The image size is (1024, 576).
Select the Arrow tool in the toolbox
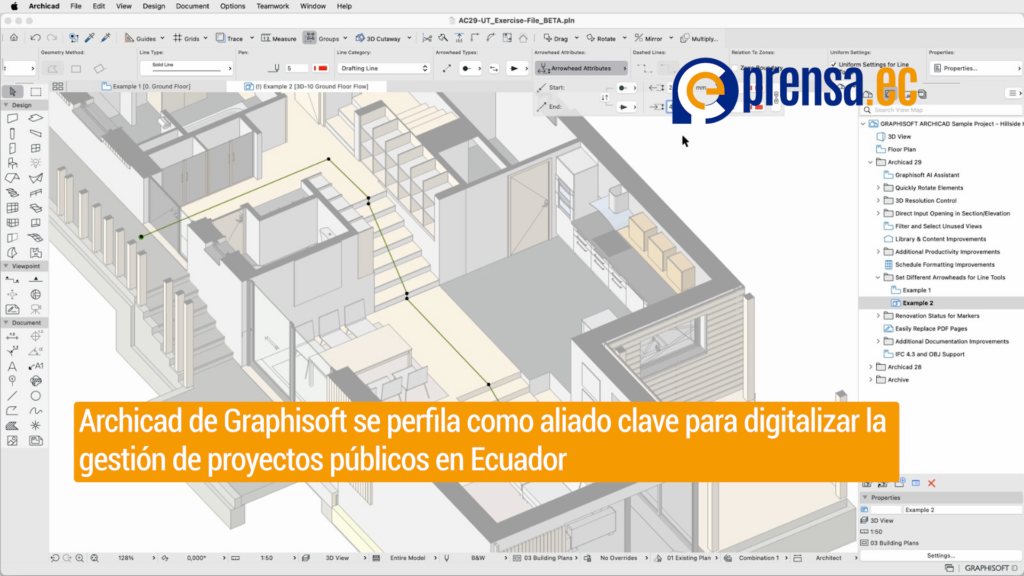tap(12, 91)
